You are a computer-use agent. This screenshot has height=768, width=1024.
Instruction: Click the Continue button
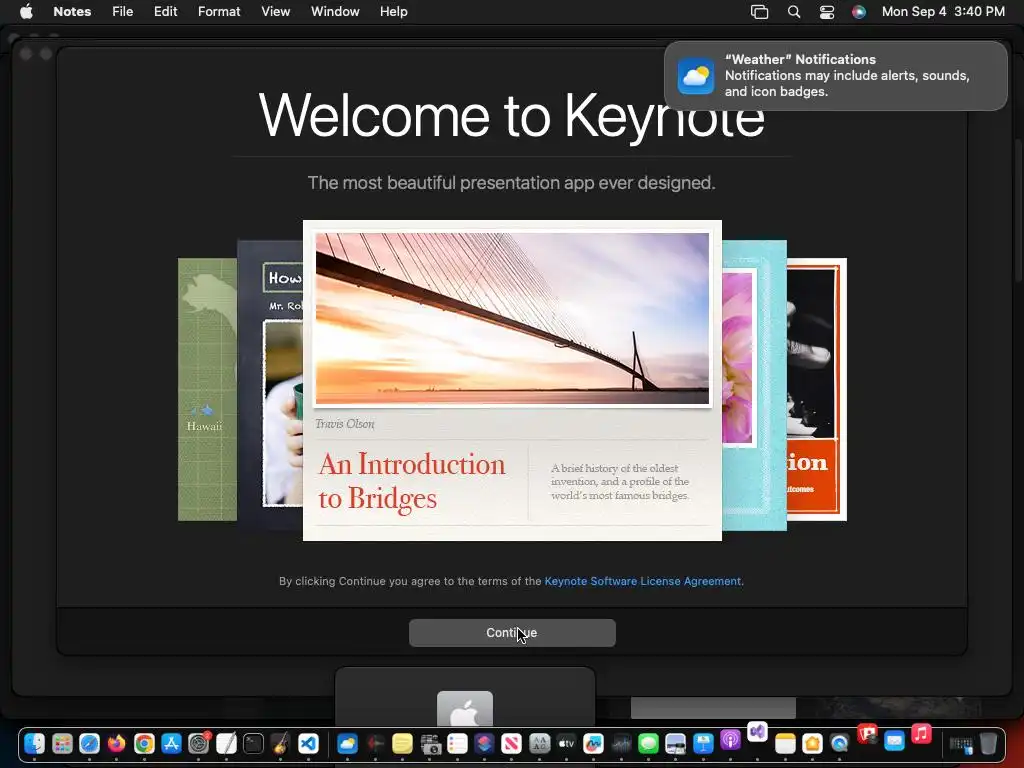(x=512, y=633)
